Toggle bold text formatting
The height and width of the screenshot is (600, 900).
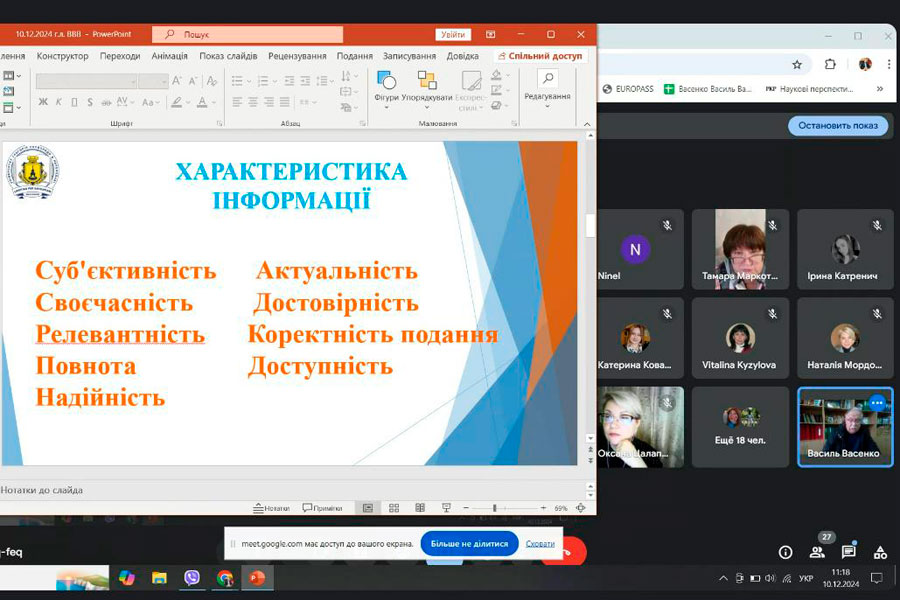[x=43, y=102]
